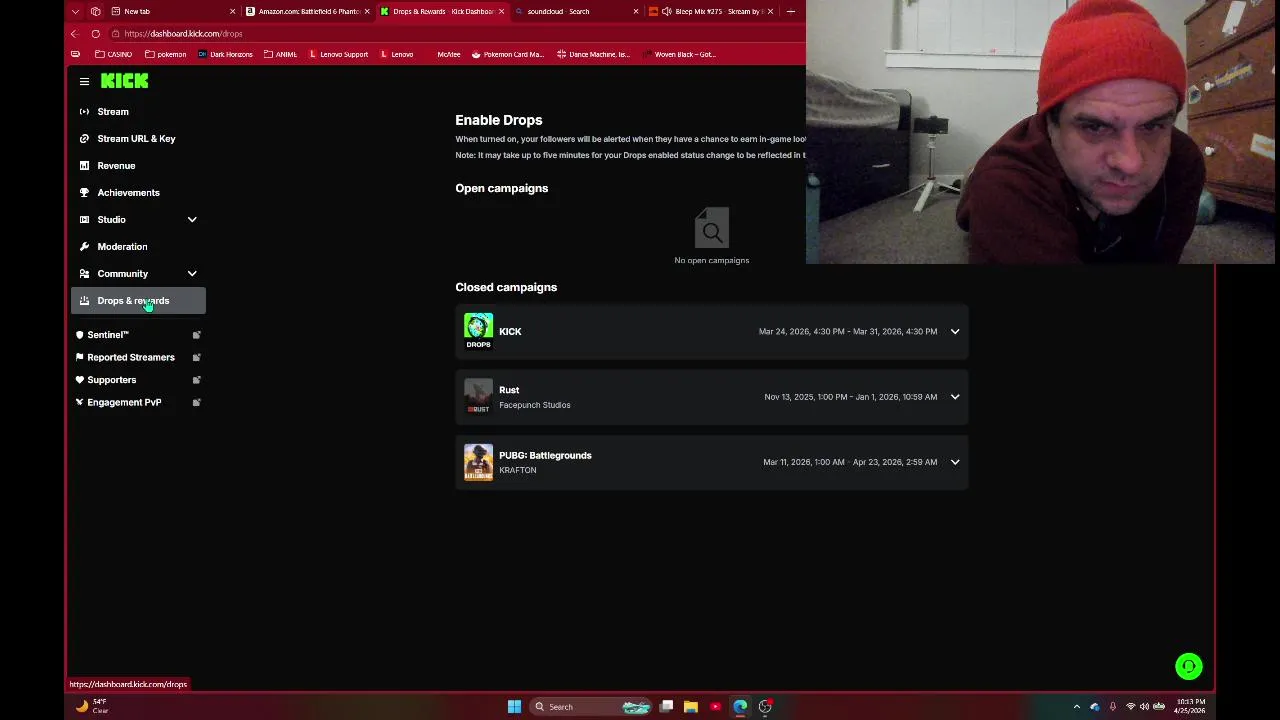Switch to the Amazon Battlefield 6 tab

tap(308, 11)
